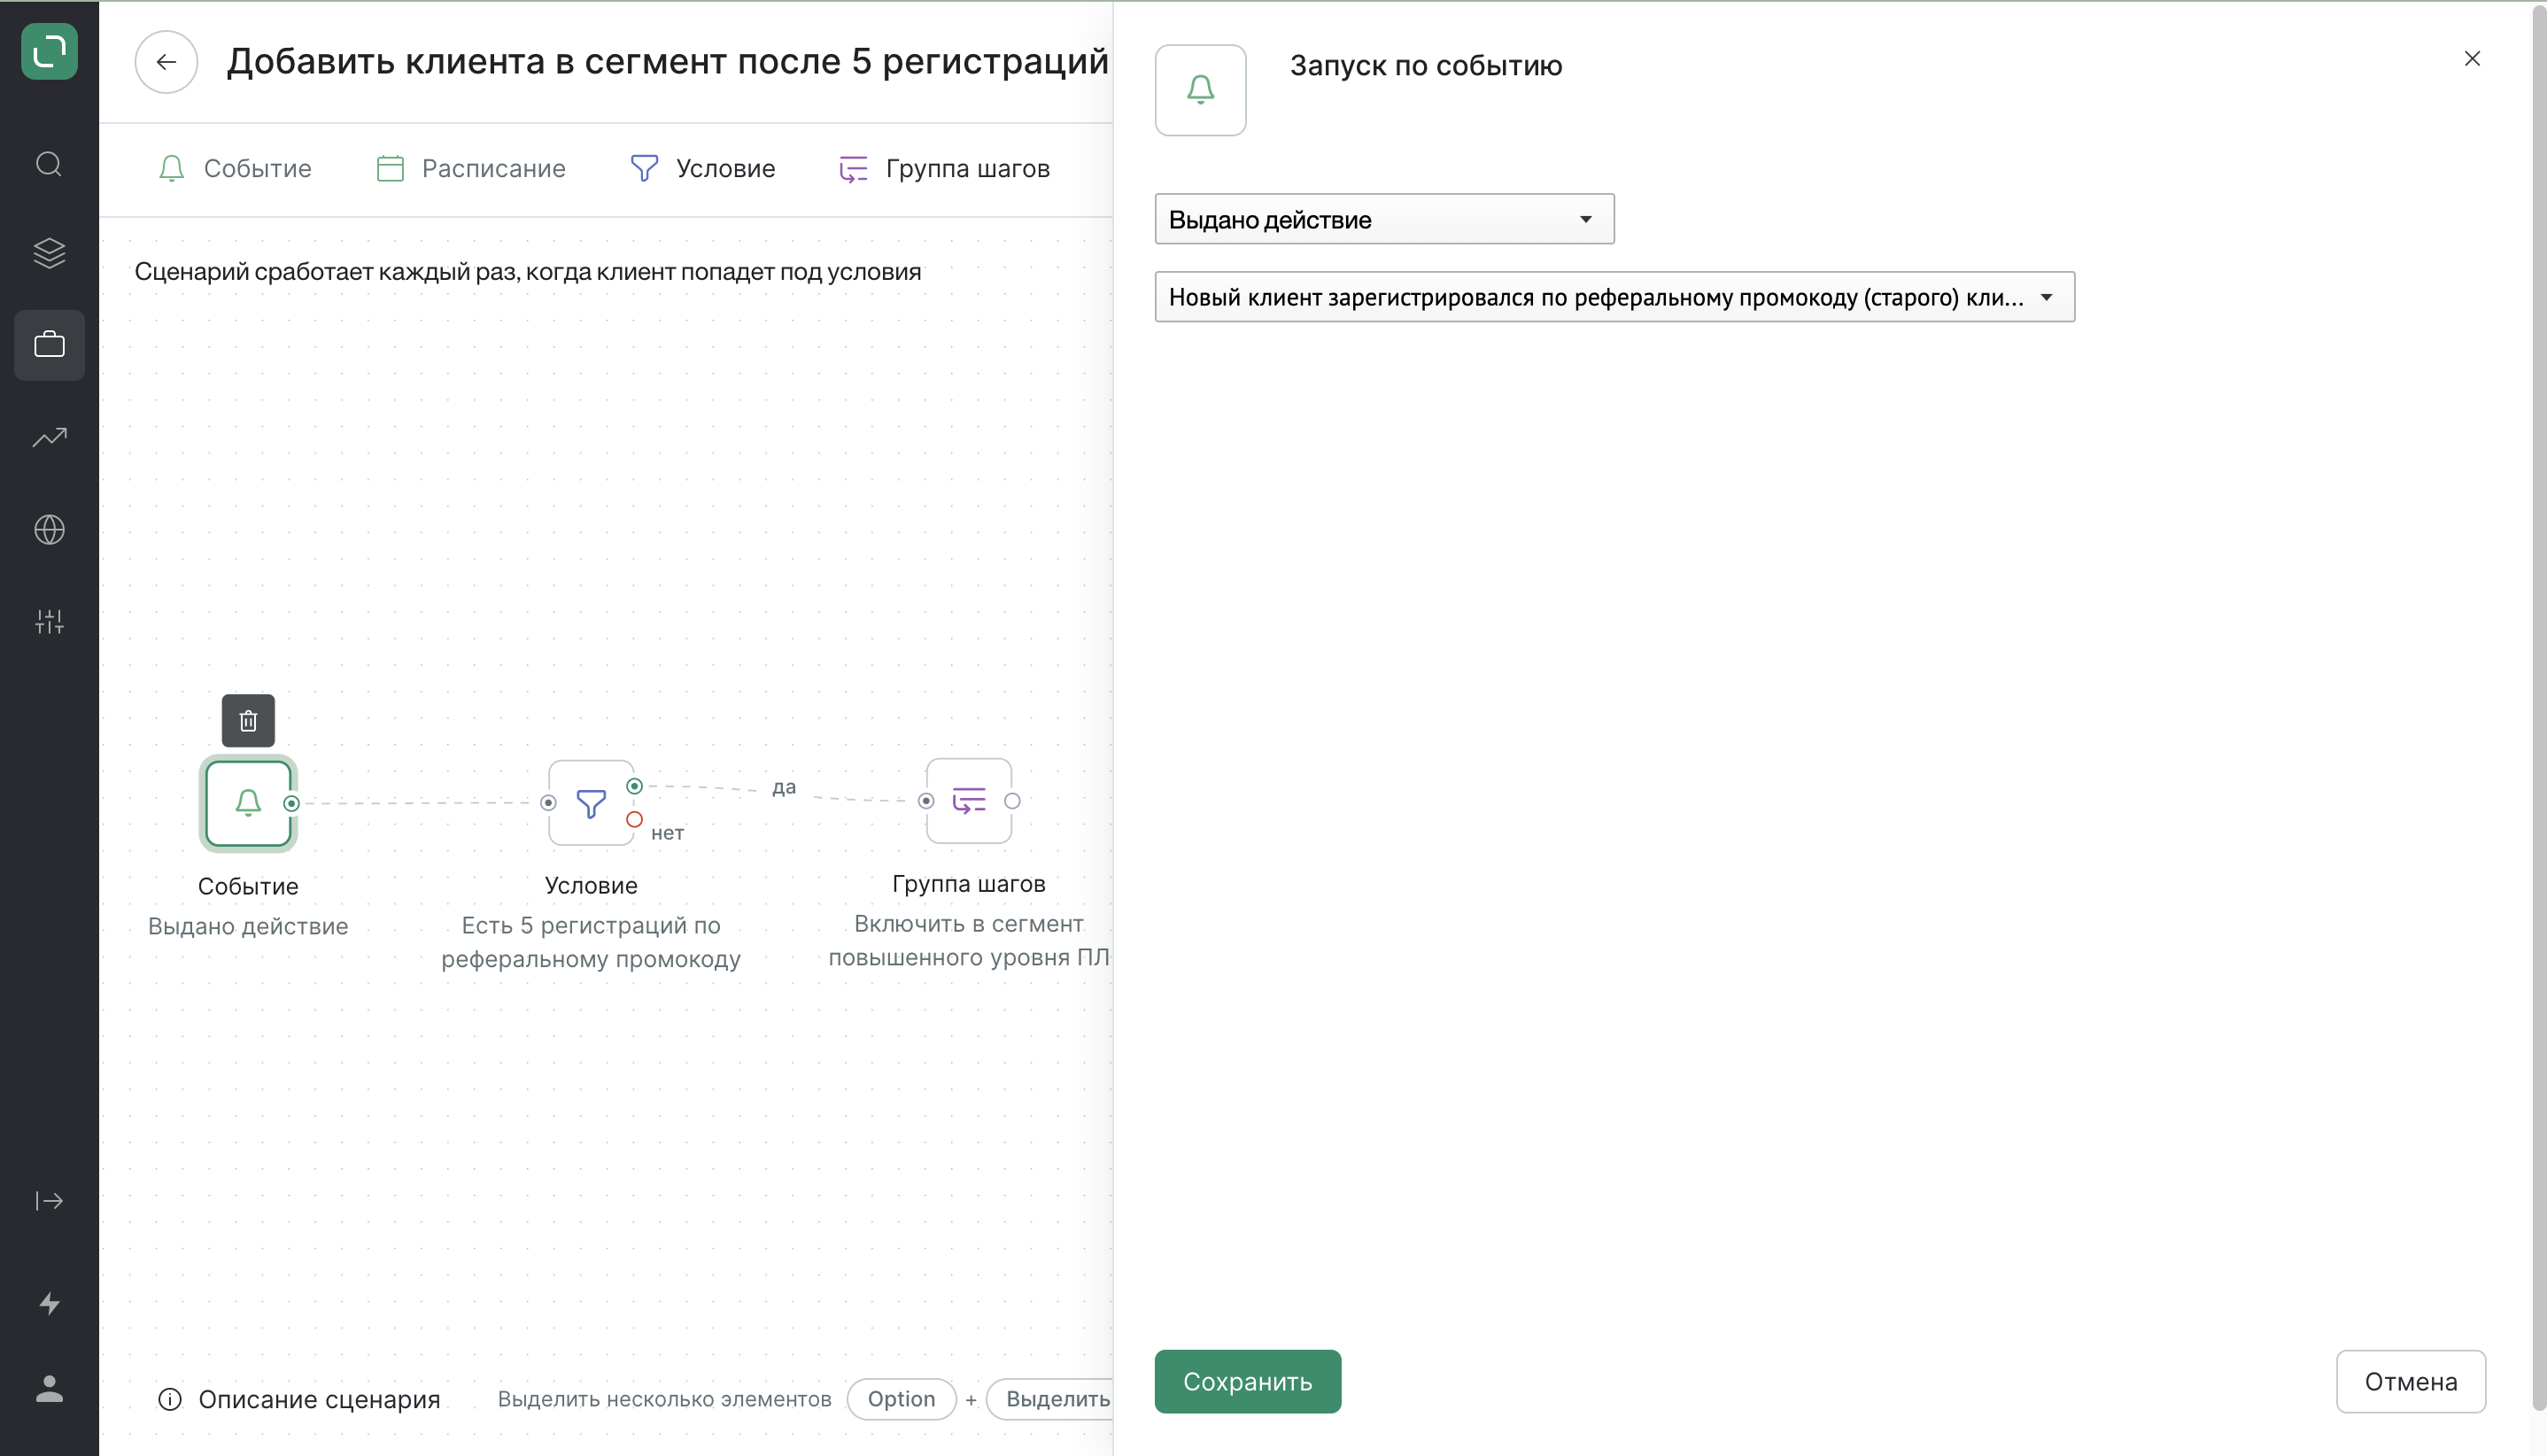Select the Условие funnel node on canvas

(x=591, y=803)
